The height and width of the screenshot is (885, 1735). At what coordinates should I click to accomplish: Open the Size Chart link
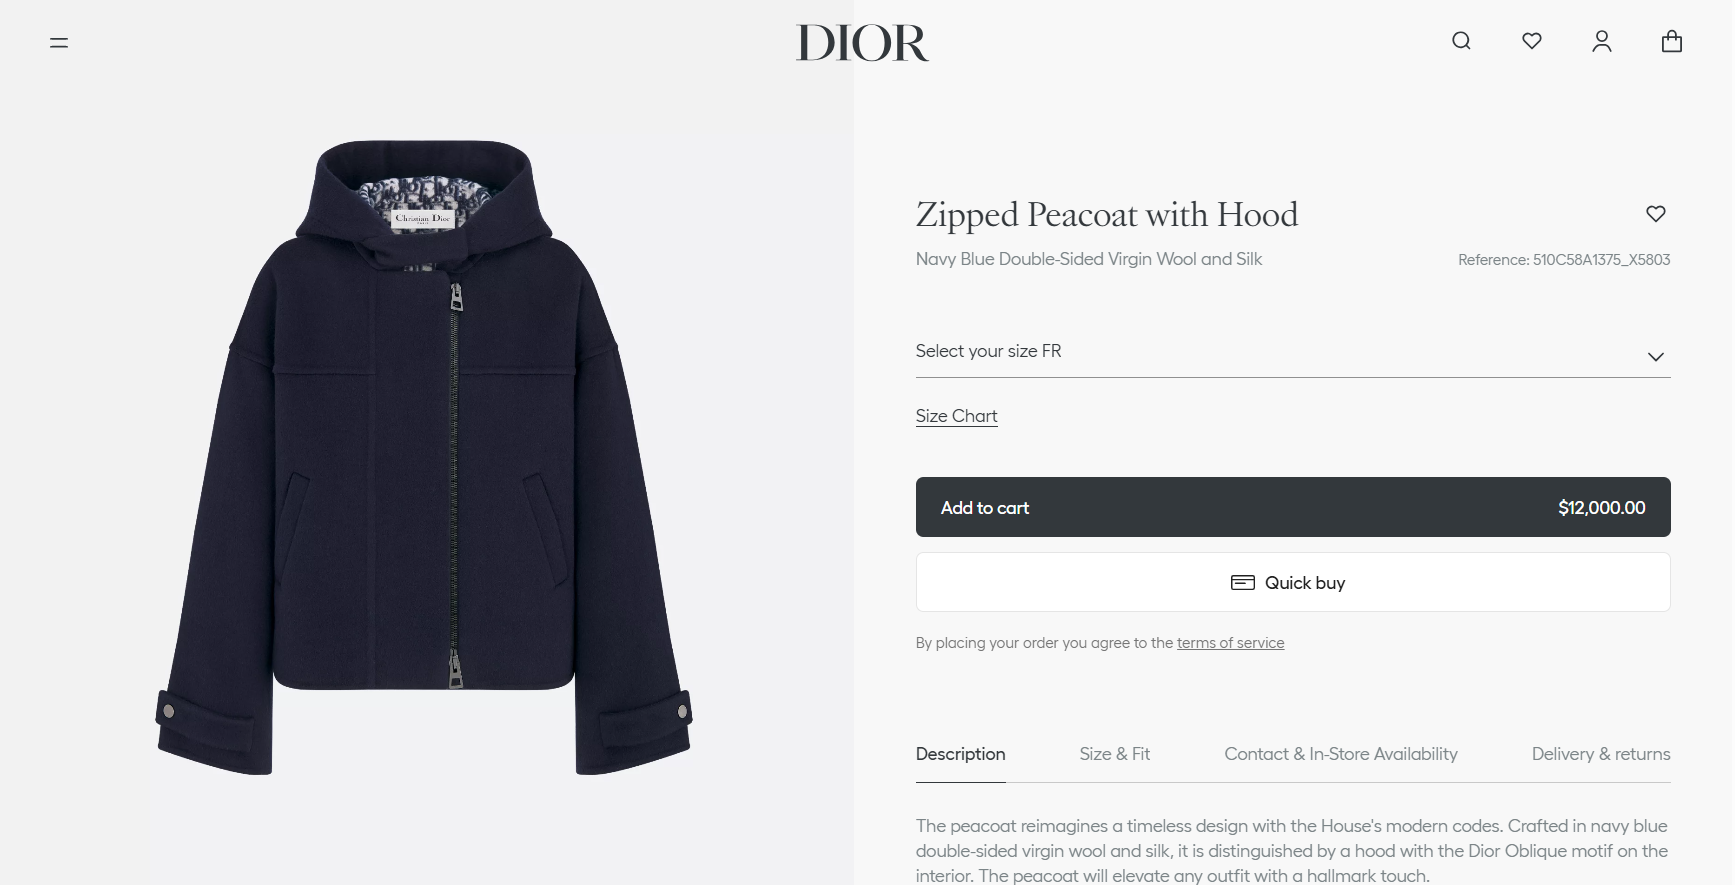coord(956,416)
